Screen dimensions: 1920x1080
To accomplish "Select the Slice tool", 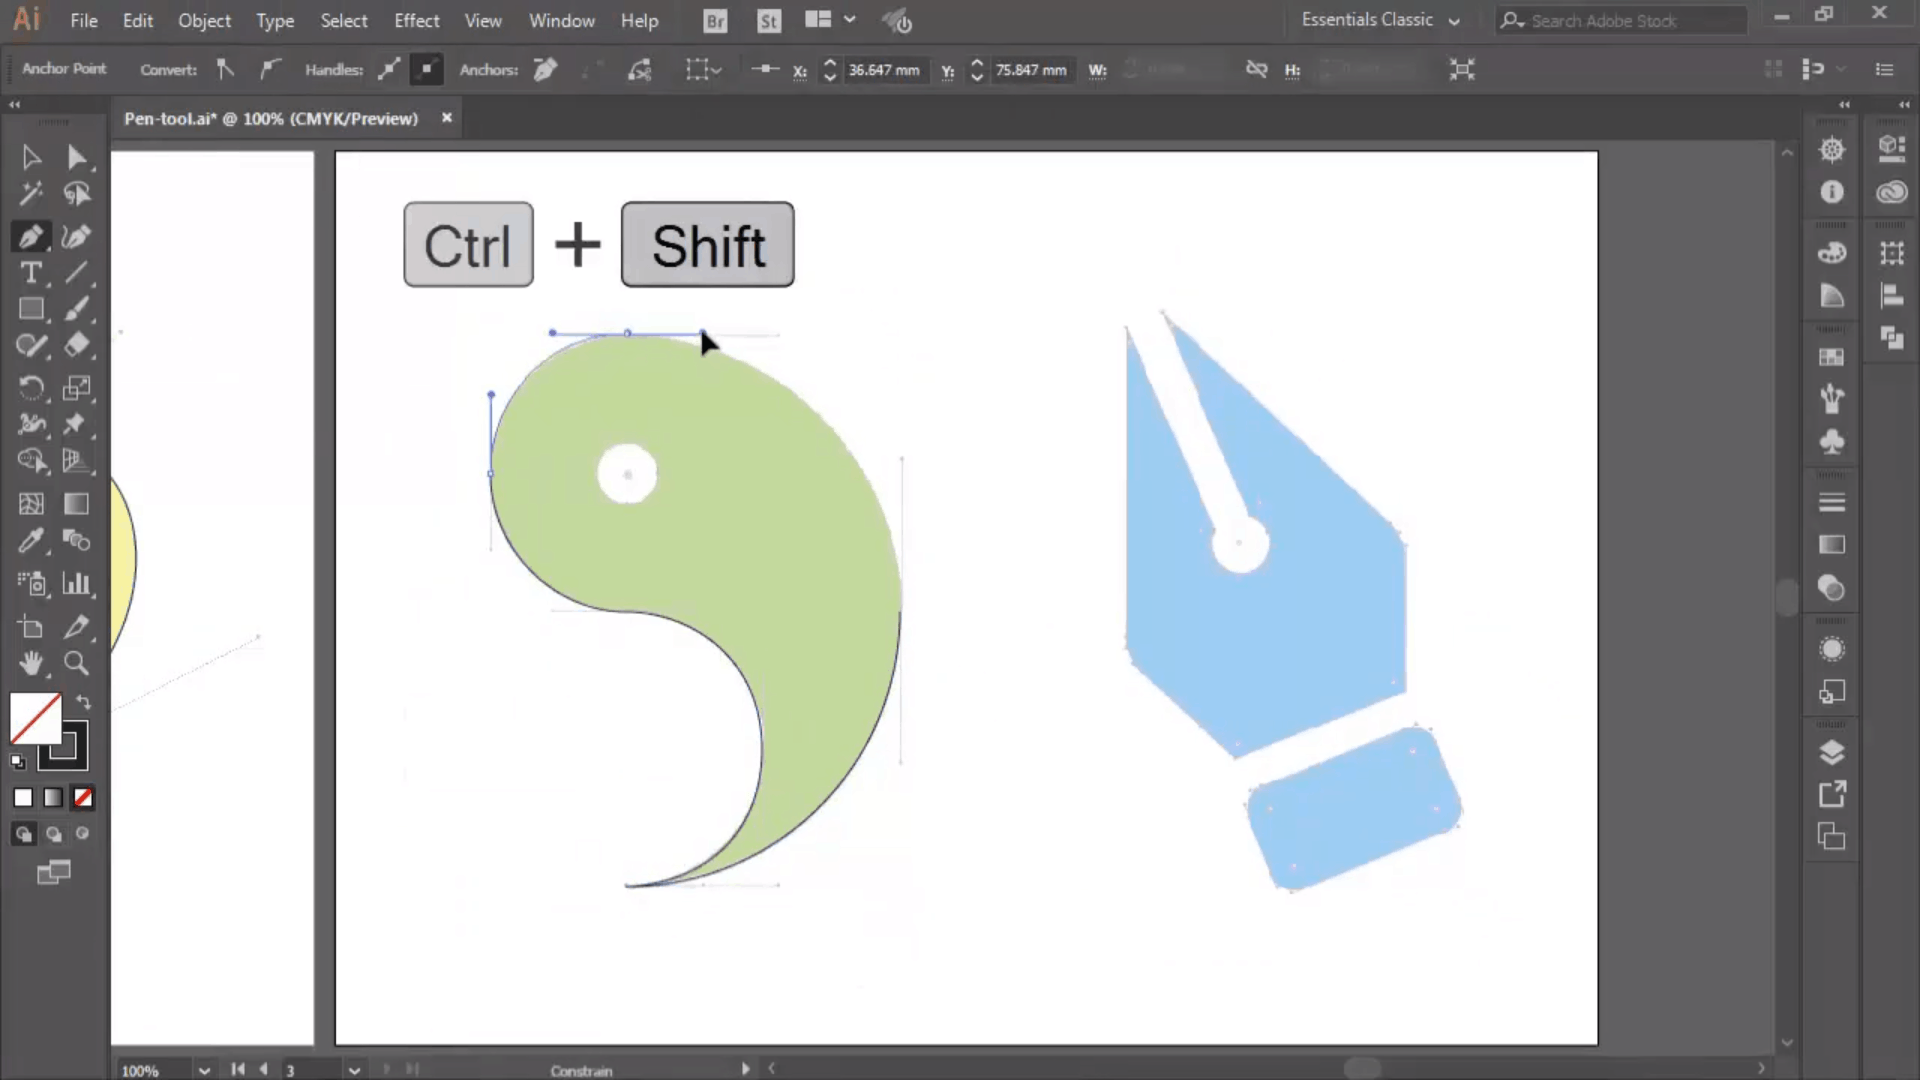I will [x=77, y=627].
